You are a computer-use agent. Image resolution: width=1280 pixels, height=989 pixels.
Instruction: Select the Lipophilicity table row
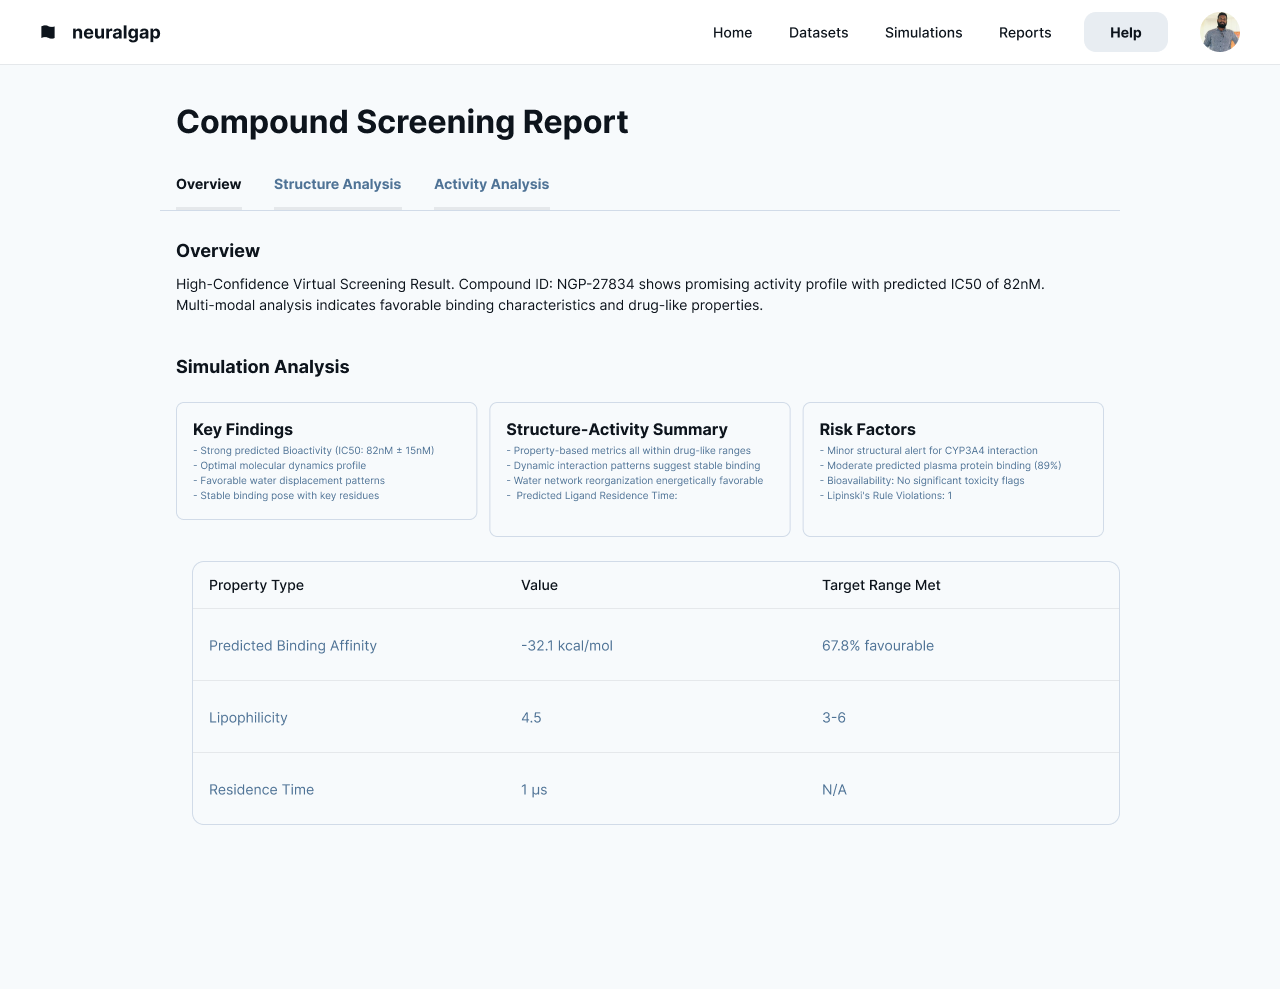(x=655, y=717)
